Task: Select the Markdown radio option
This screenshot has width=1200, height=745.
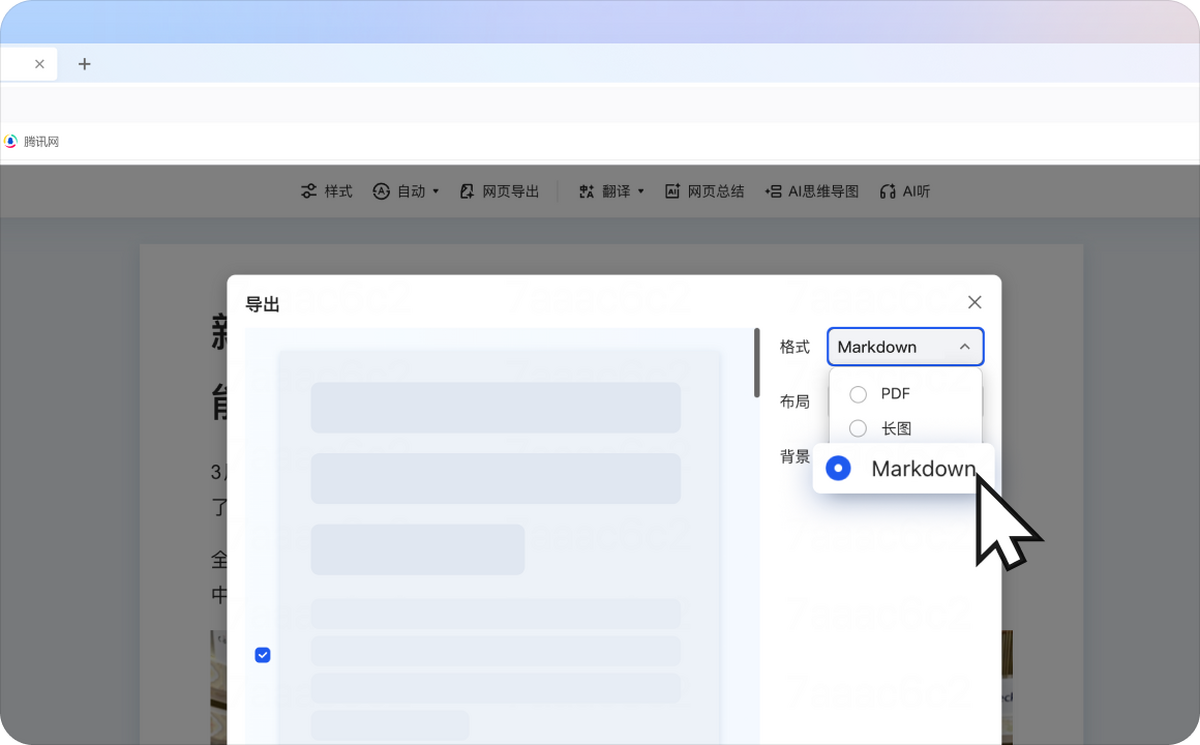Action: click(839, 468)
